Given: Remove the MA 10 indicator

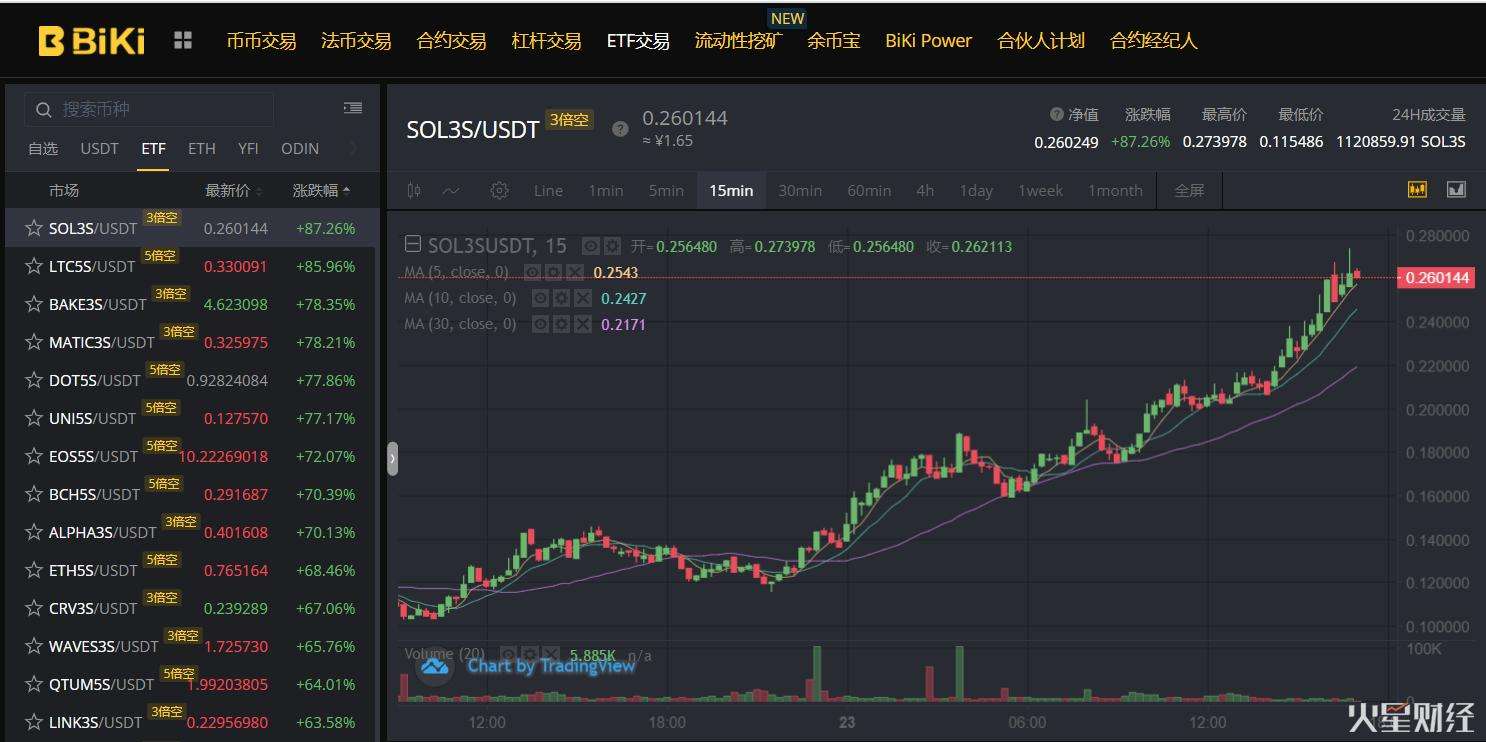Looking at the screenshot, I should pyautogui.click(x=582, y=298).
